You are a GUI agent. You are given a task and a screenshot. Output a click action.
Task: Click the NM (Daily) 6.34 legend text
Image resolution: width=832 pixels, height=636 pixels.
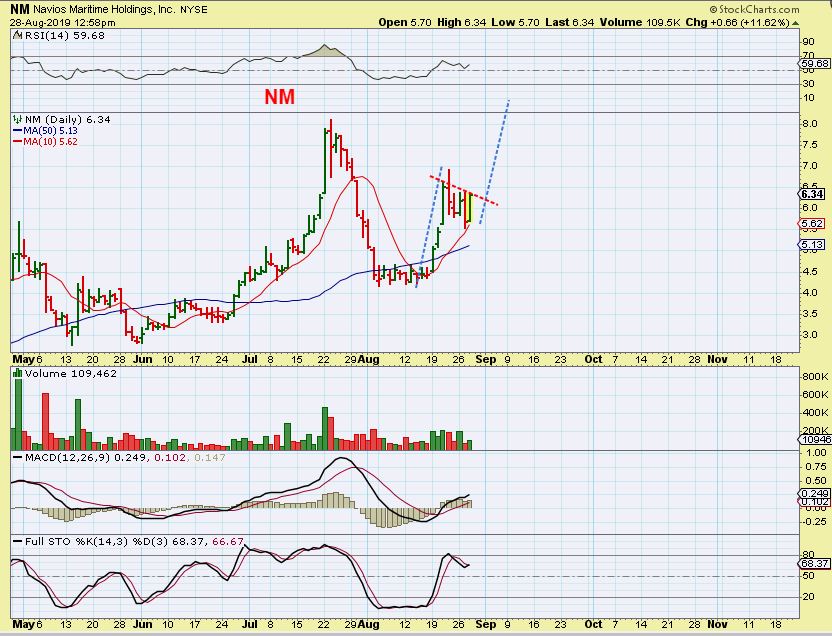[x=67, y=119]
